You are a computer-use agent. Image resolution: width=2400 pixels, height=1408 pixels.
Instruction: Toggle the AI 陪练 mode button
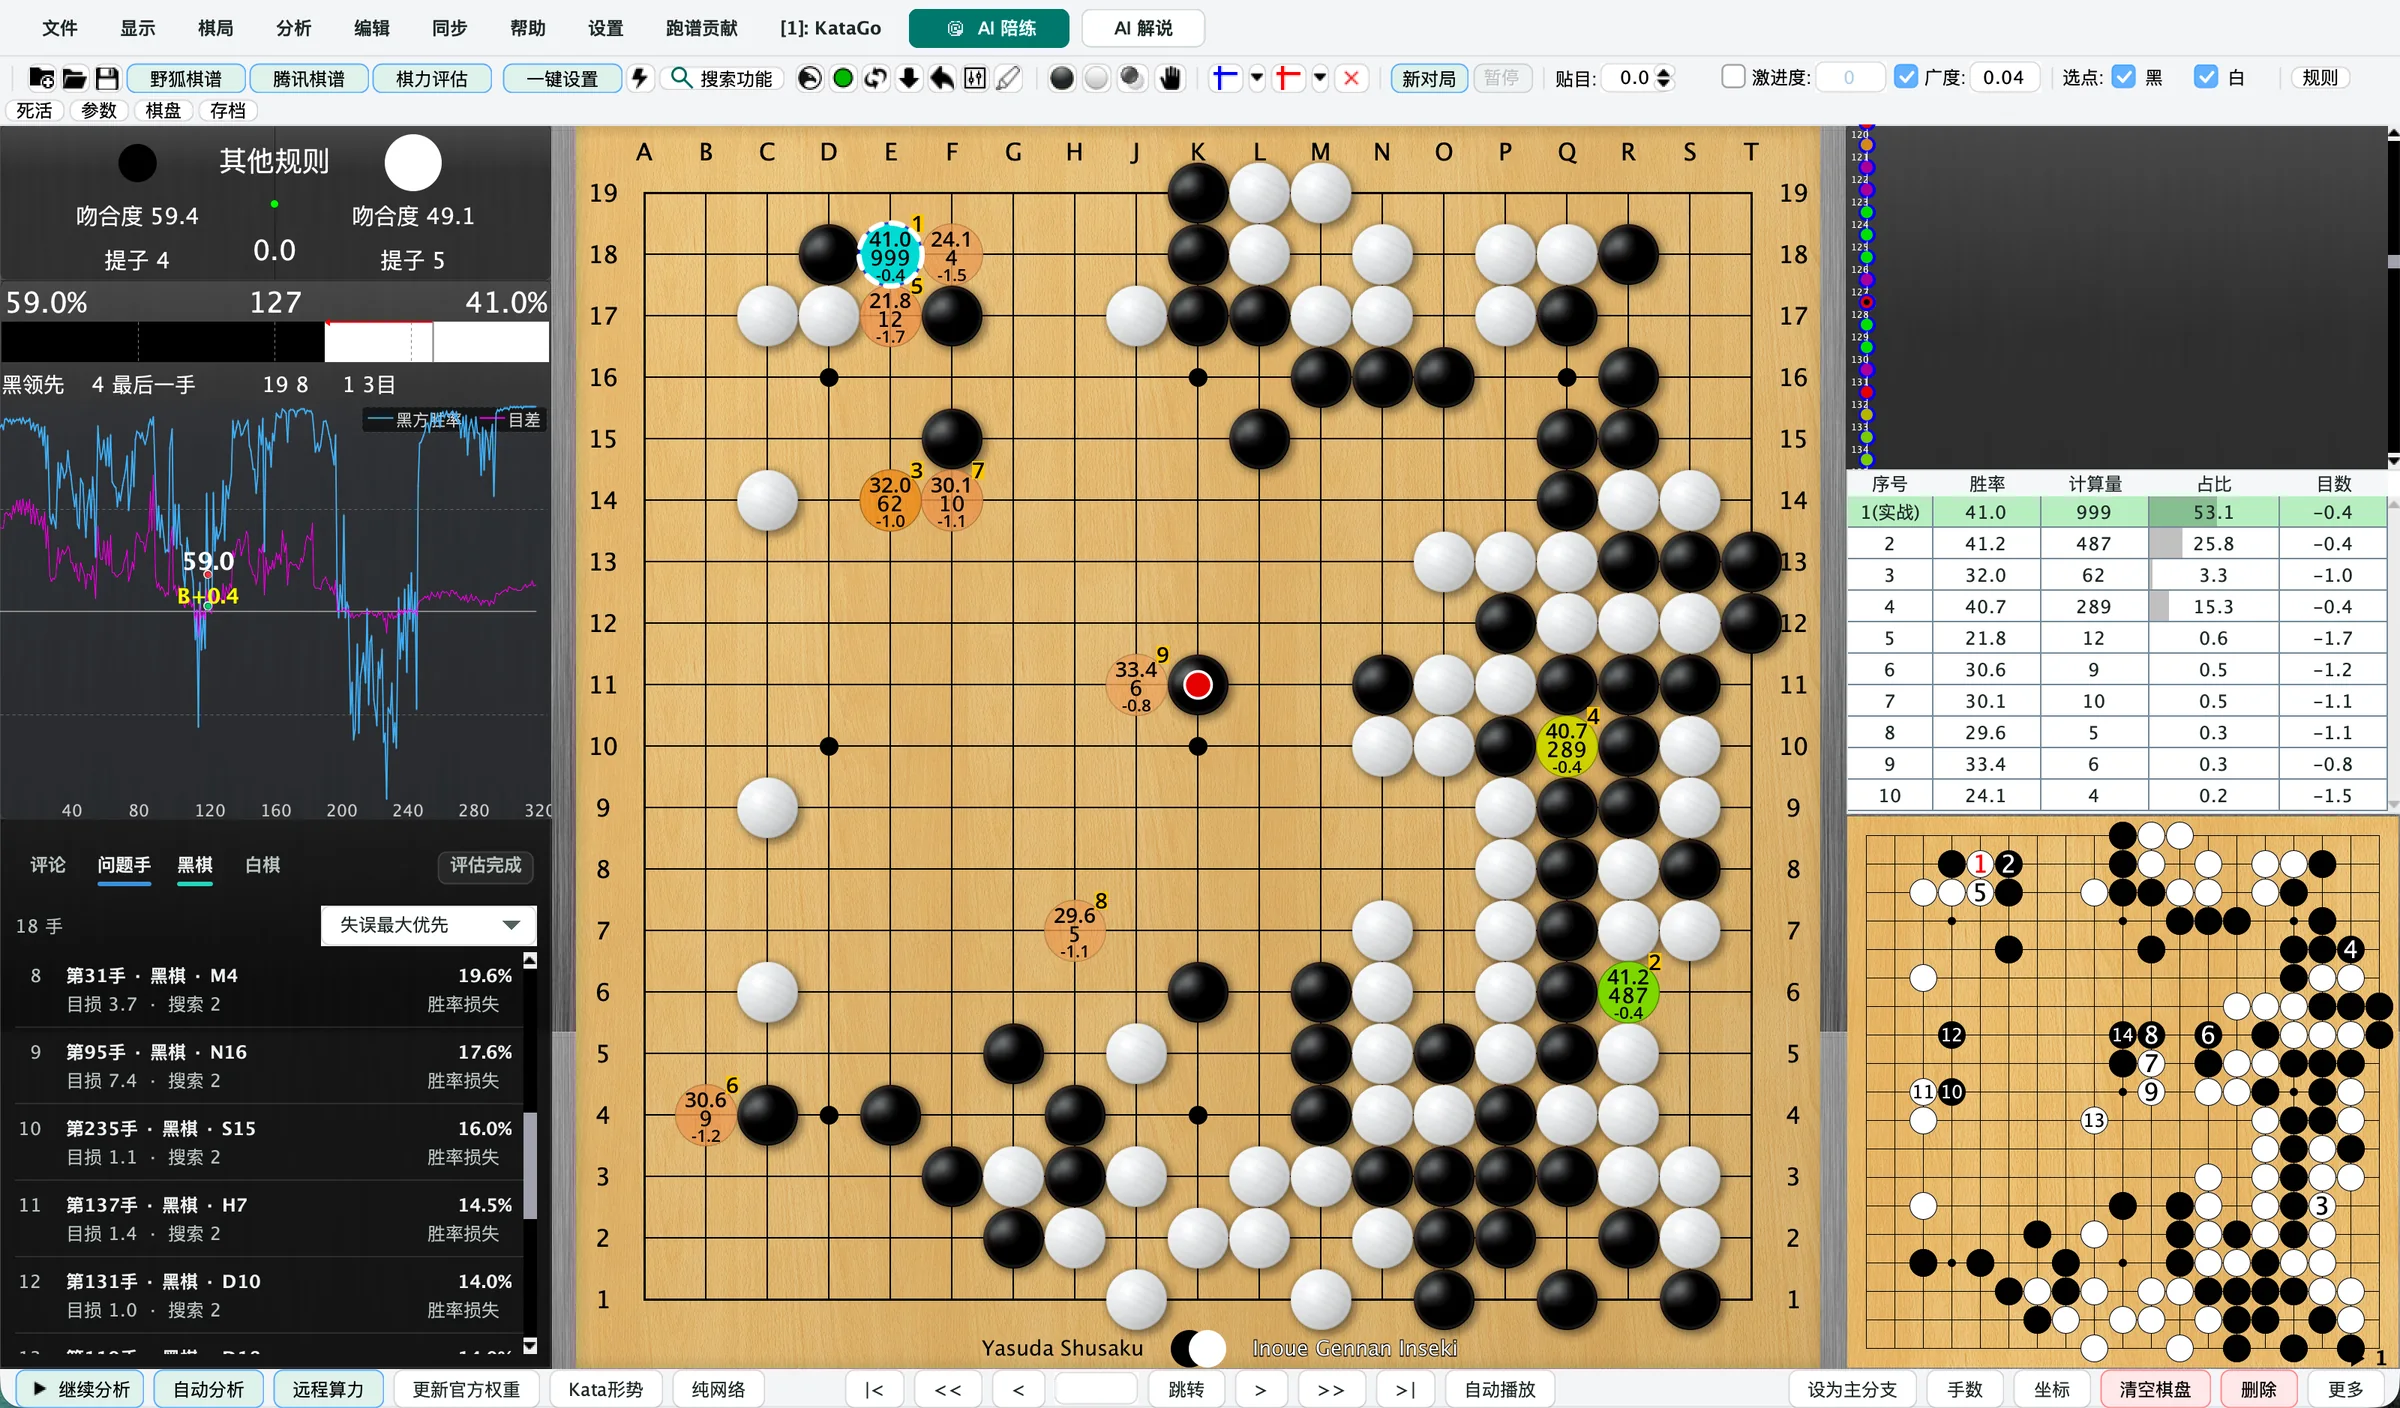click(x=989, y=28)
